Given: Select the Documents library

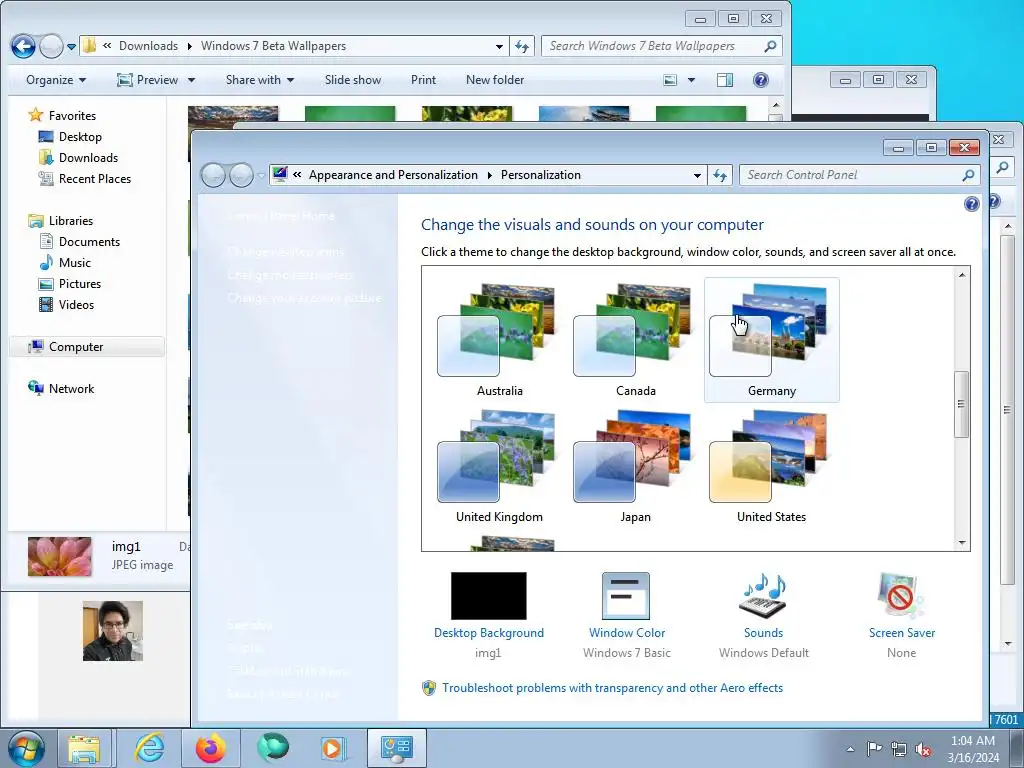Looking at the screenshot, I should click(x=89, y=242).
